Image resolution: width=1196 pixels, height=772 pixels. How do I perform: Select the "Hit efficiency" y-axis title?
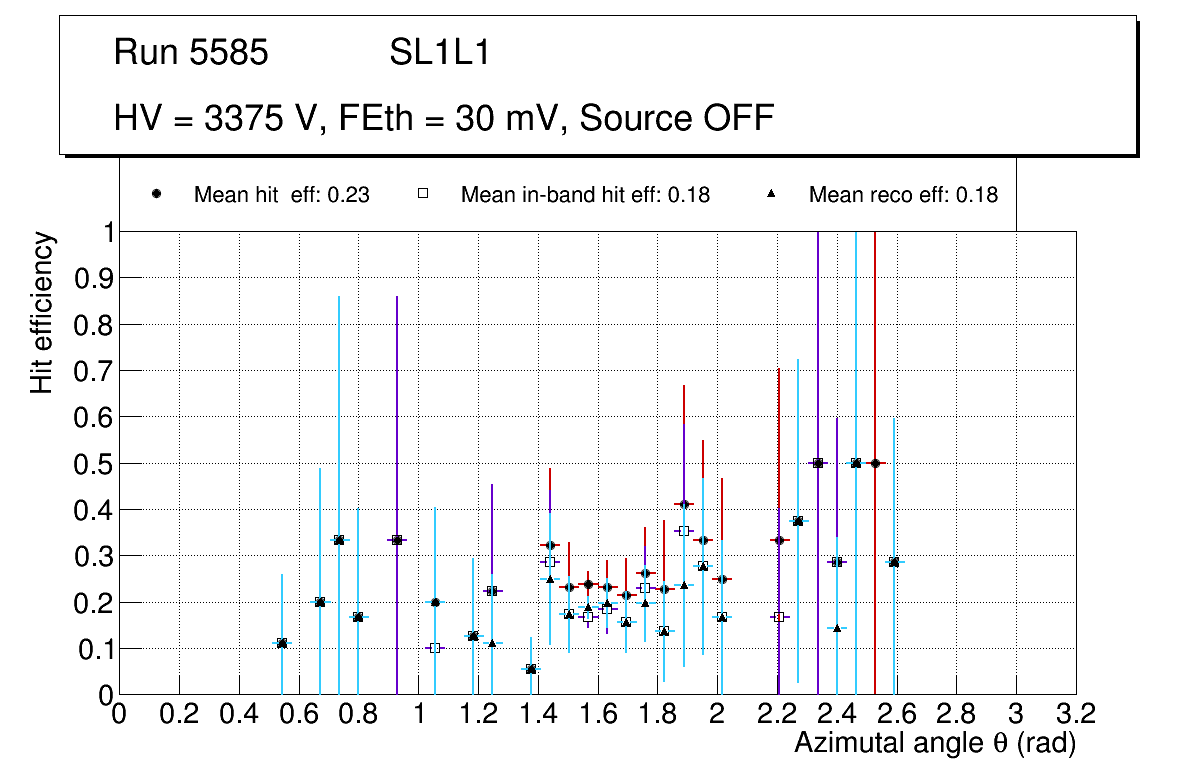pos(42,312)
